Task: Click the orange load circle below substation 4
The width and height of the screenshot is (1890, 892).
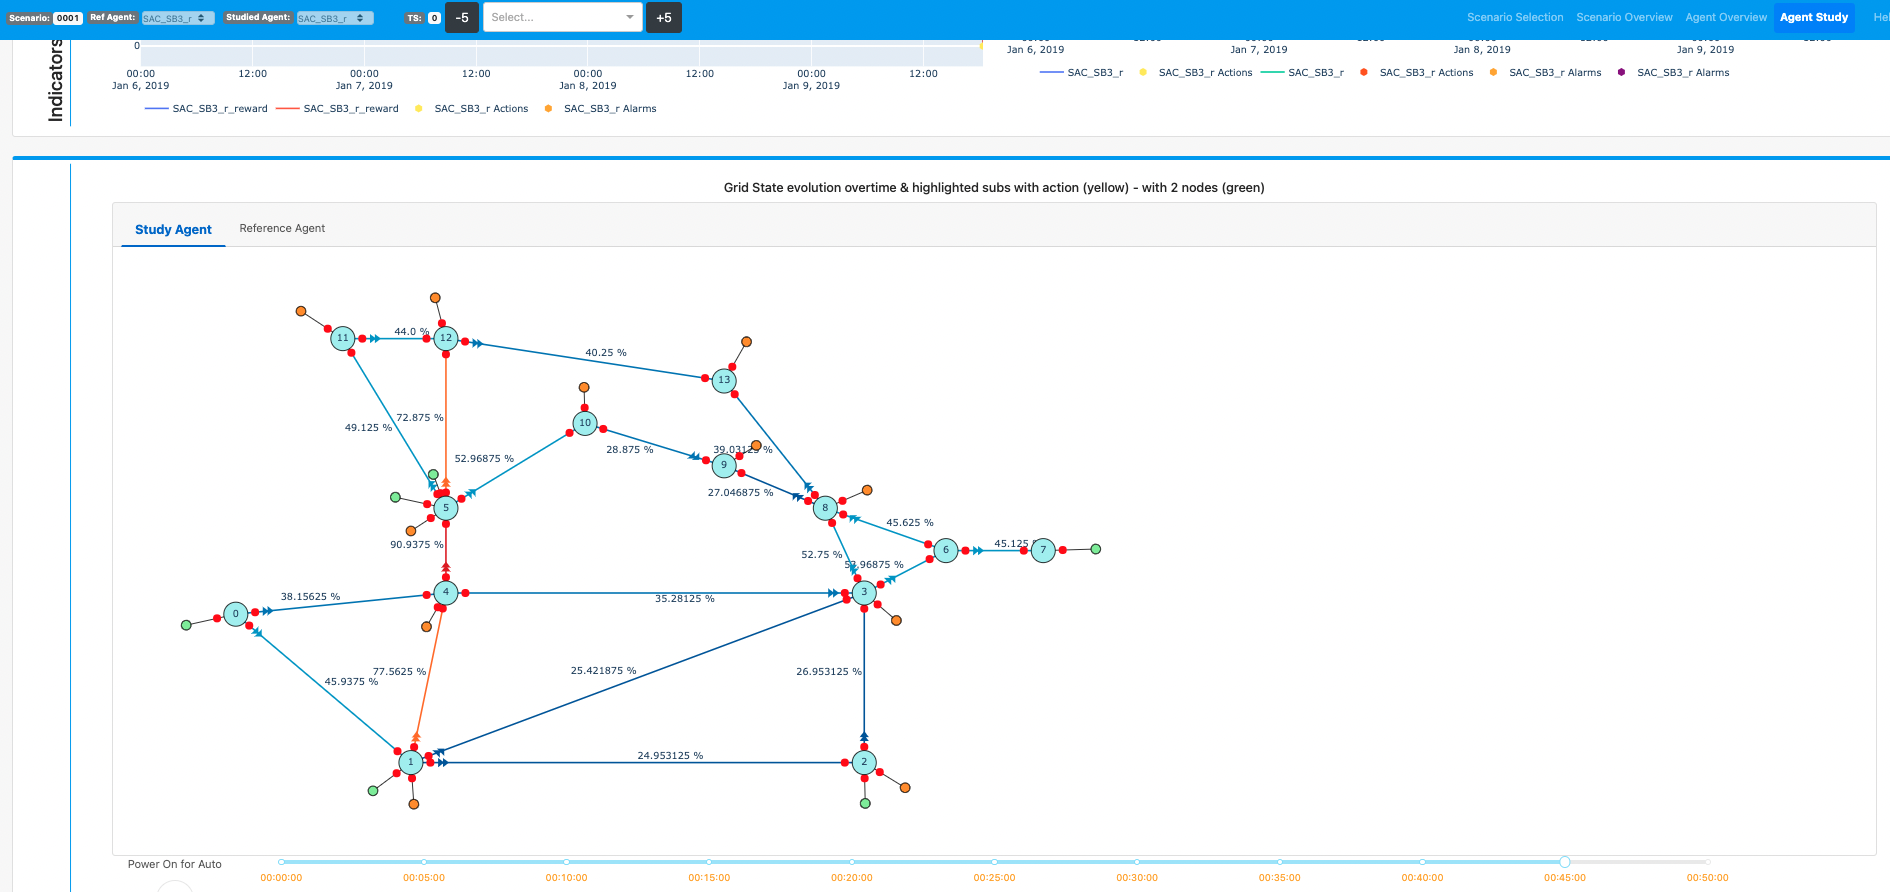Action: click(x=426, y=627)
